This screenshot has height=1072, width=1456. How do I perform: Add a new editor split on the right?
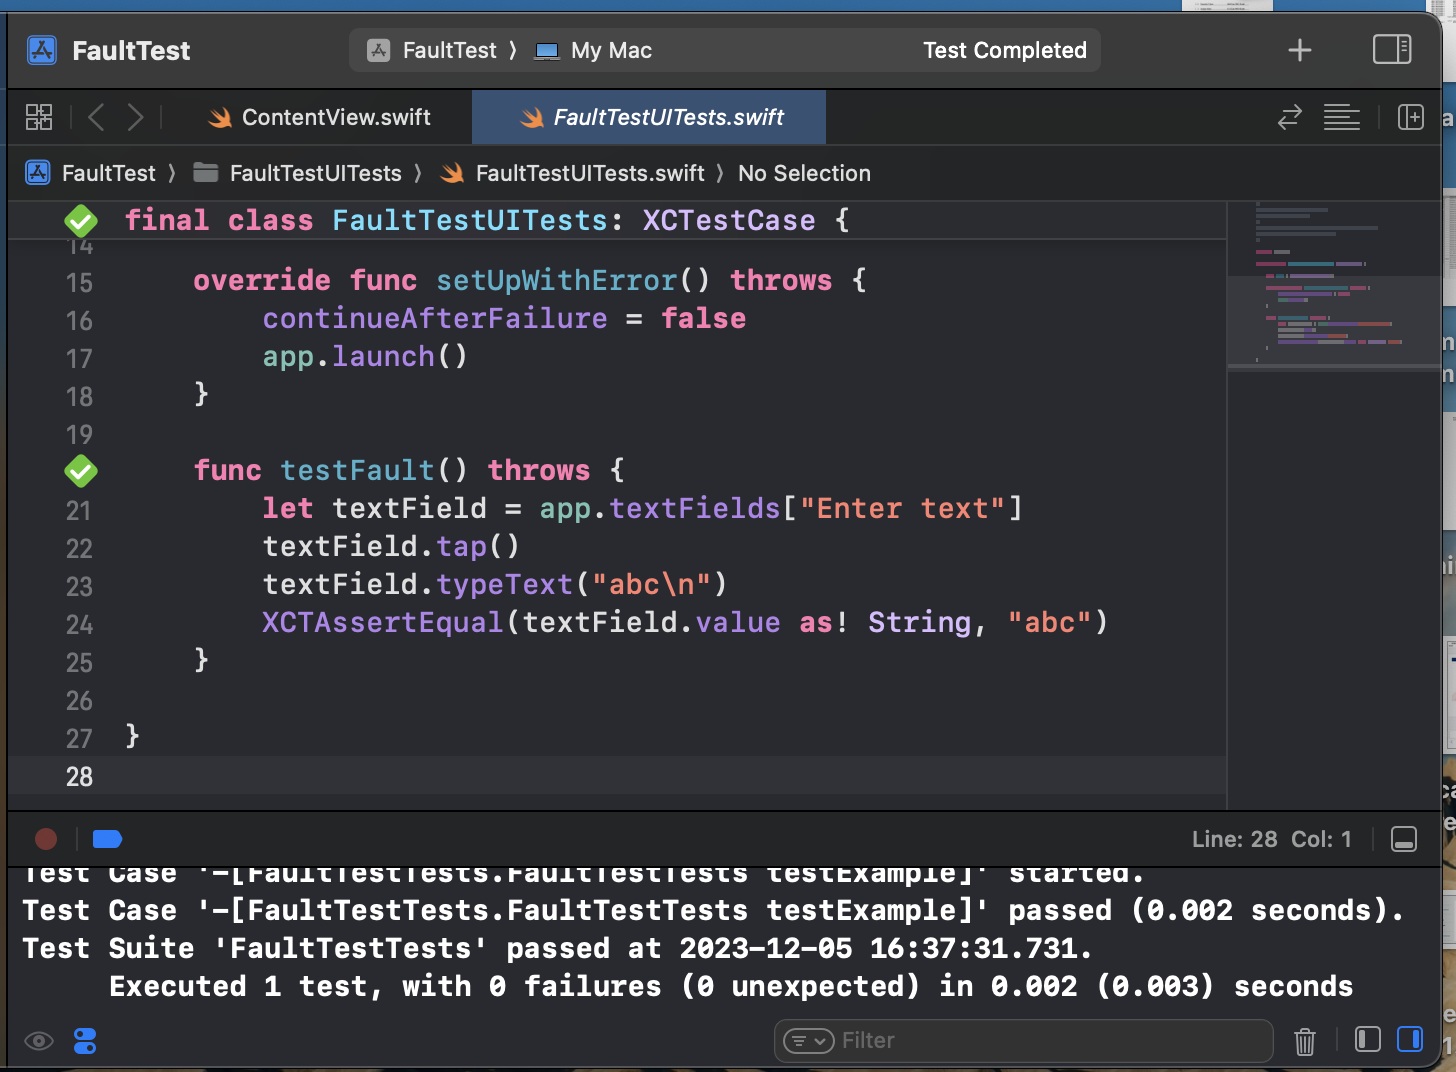(1411, 117)
